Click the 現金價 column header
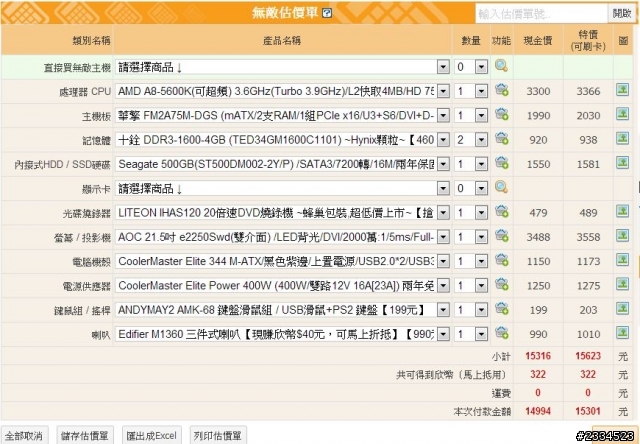The height and width of the screenshot is (444, 640). (x=538, y=40)
